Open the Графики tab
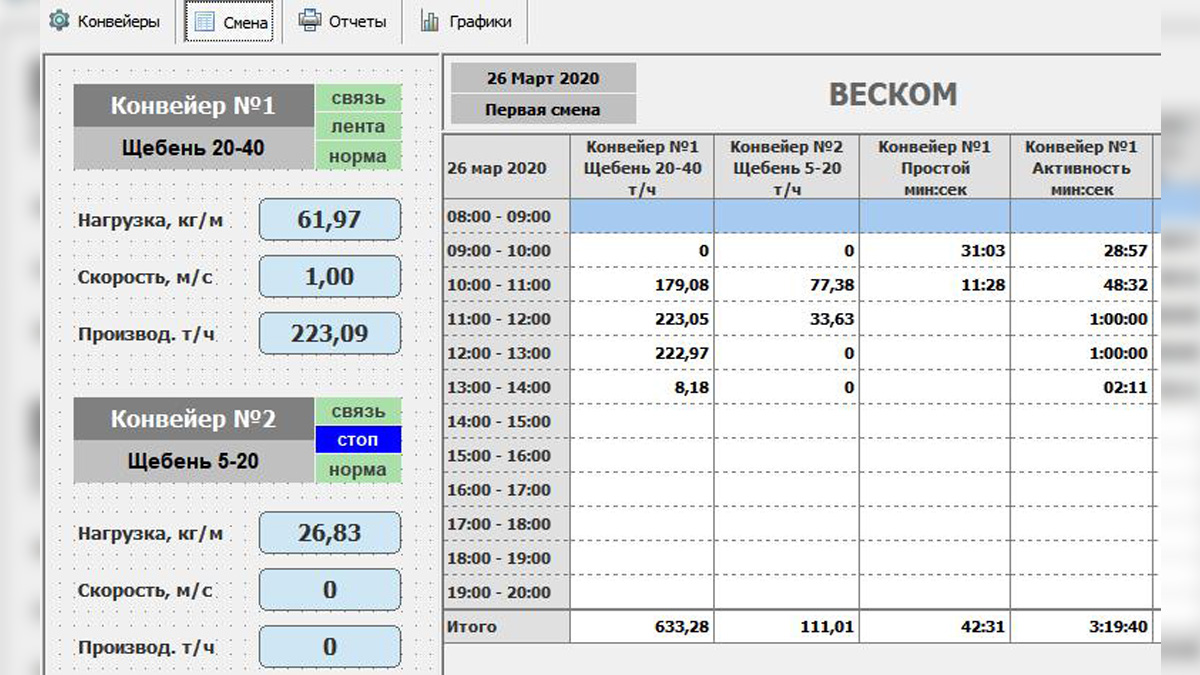This screenshot has width=1200, height=675. [466, 21]
